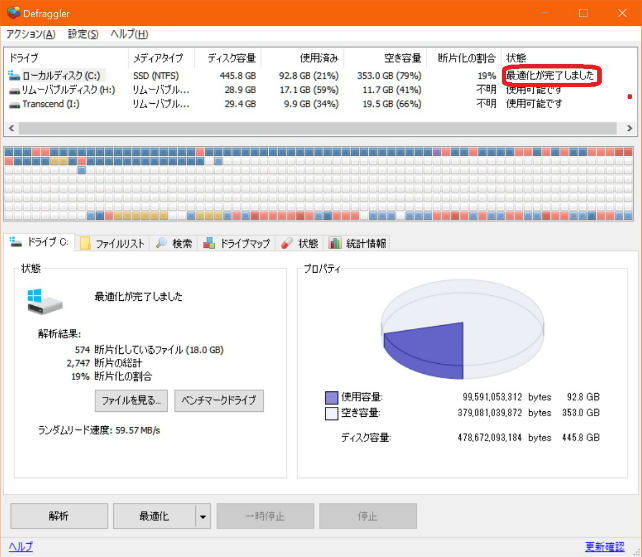Sort by the メディアタイプ column header
This screenshot has height=557, width=642.
coord(161,58)
